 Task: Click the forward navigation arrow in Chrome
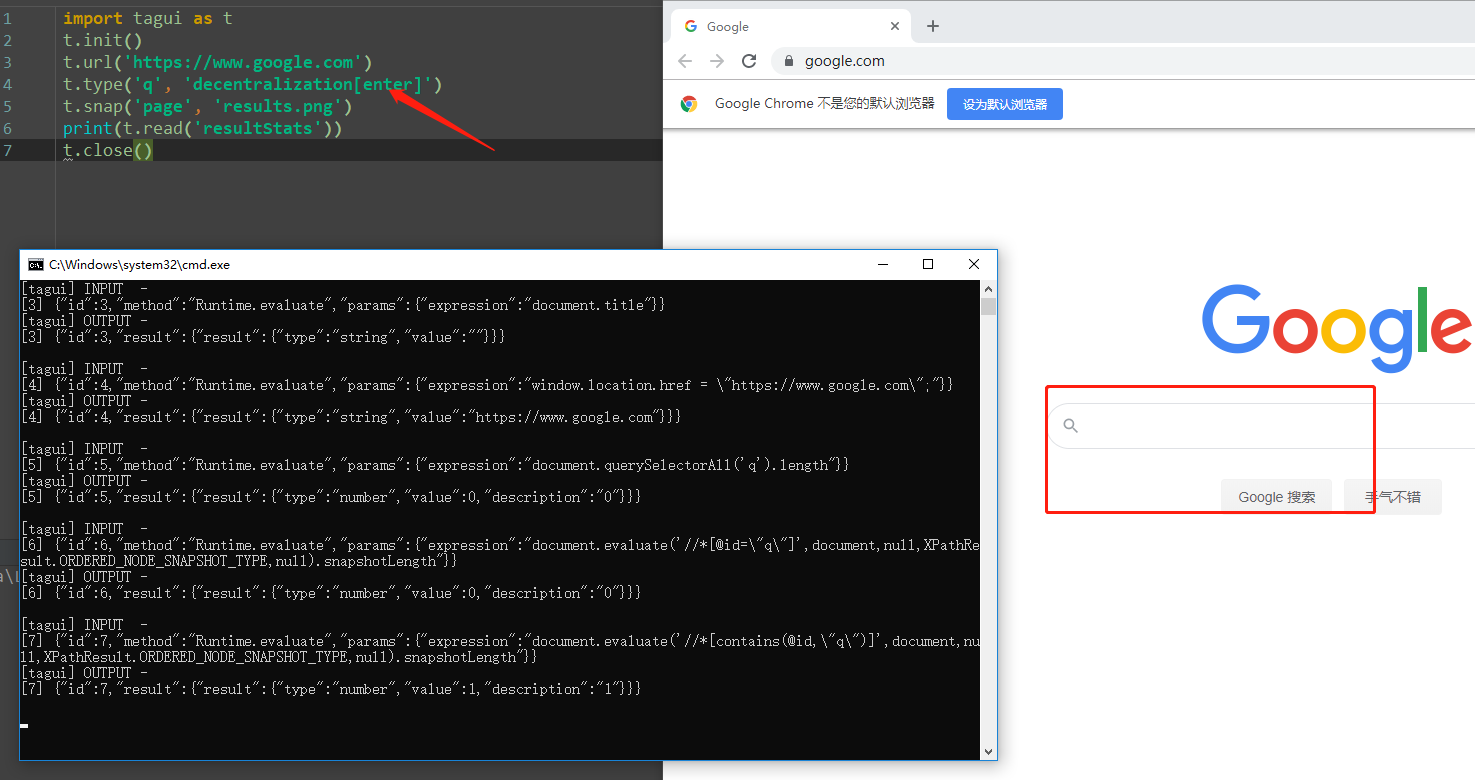tap(716, 61)
